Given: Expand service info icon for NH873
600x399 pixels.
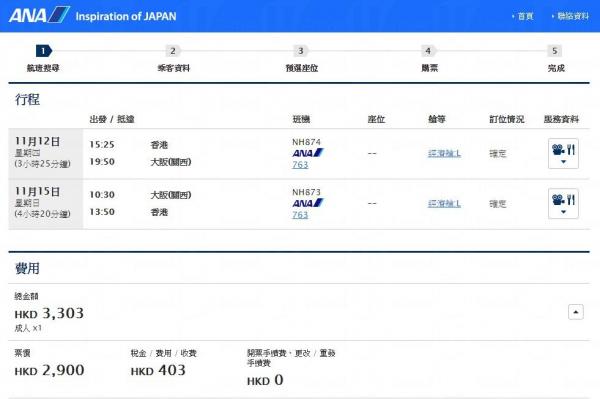Looking at the screenshot, I should pyautogui.click(x=563, y=204).
